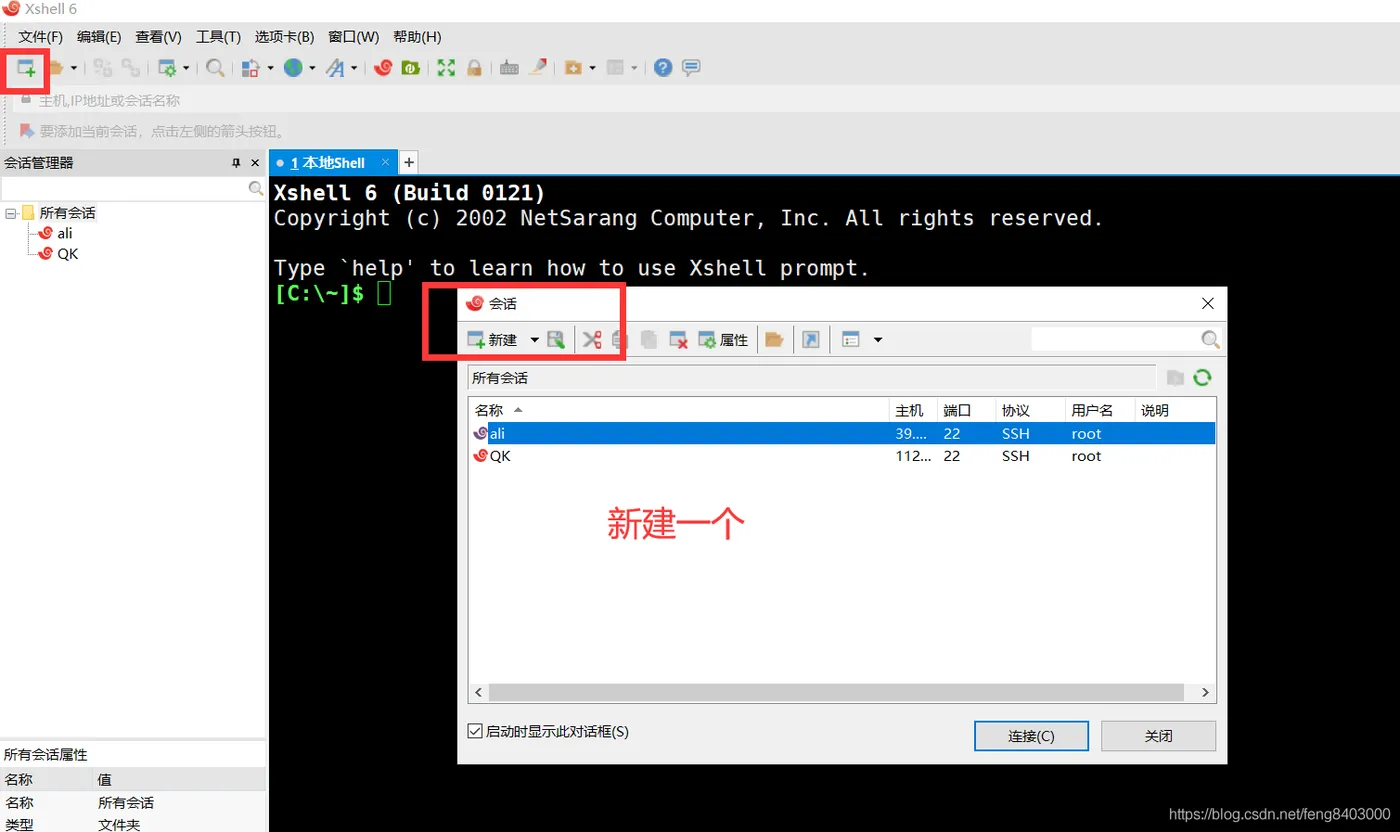Screen dimensions: 1400x832
Task: Sort by the 主机 column header
Action: tap(913, 410)
